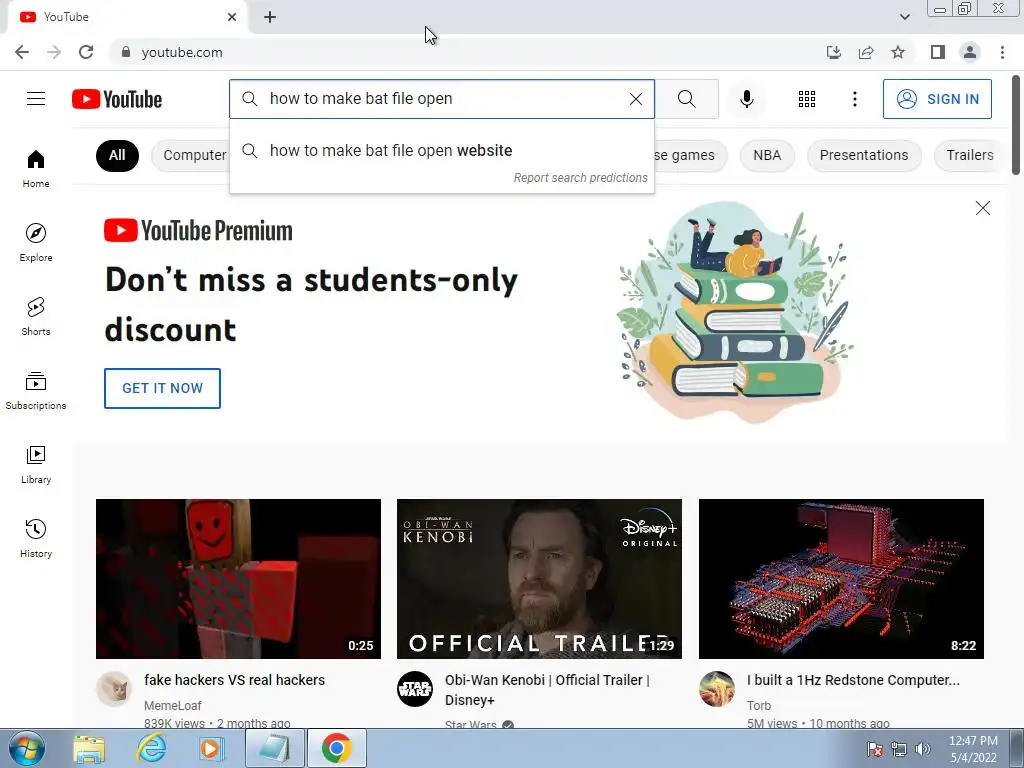Open the Windows Start menu
The width and height of the screenshot is (1024, 768).
pos(27,749)
